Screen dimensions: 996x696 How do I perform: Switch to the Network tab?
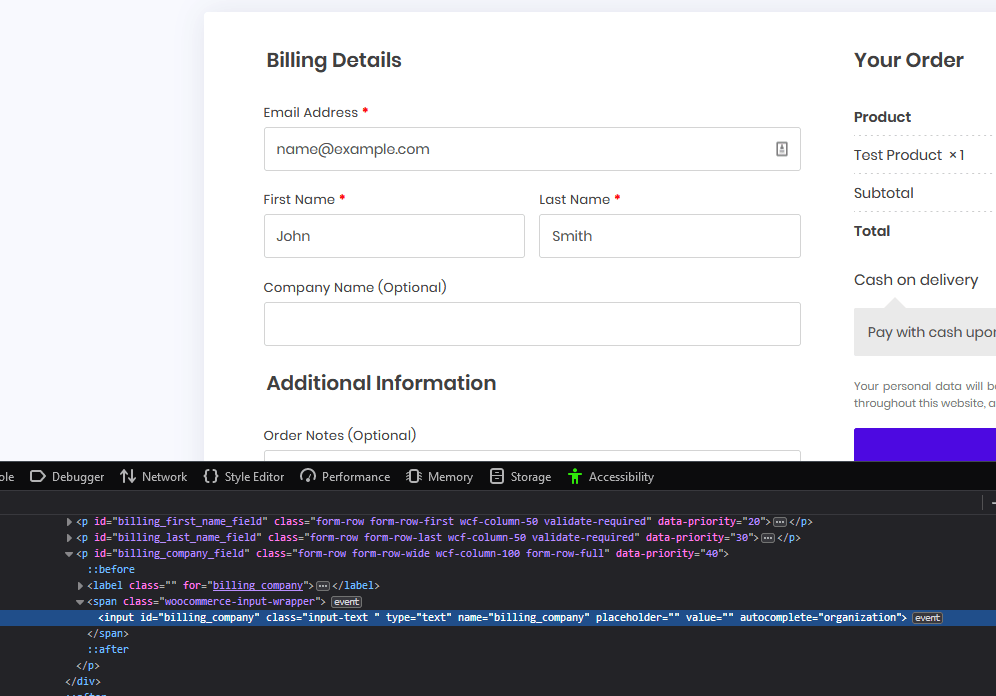coord(154,476)
